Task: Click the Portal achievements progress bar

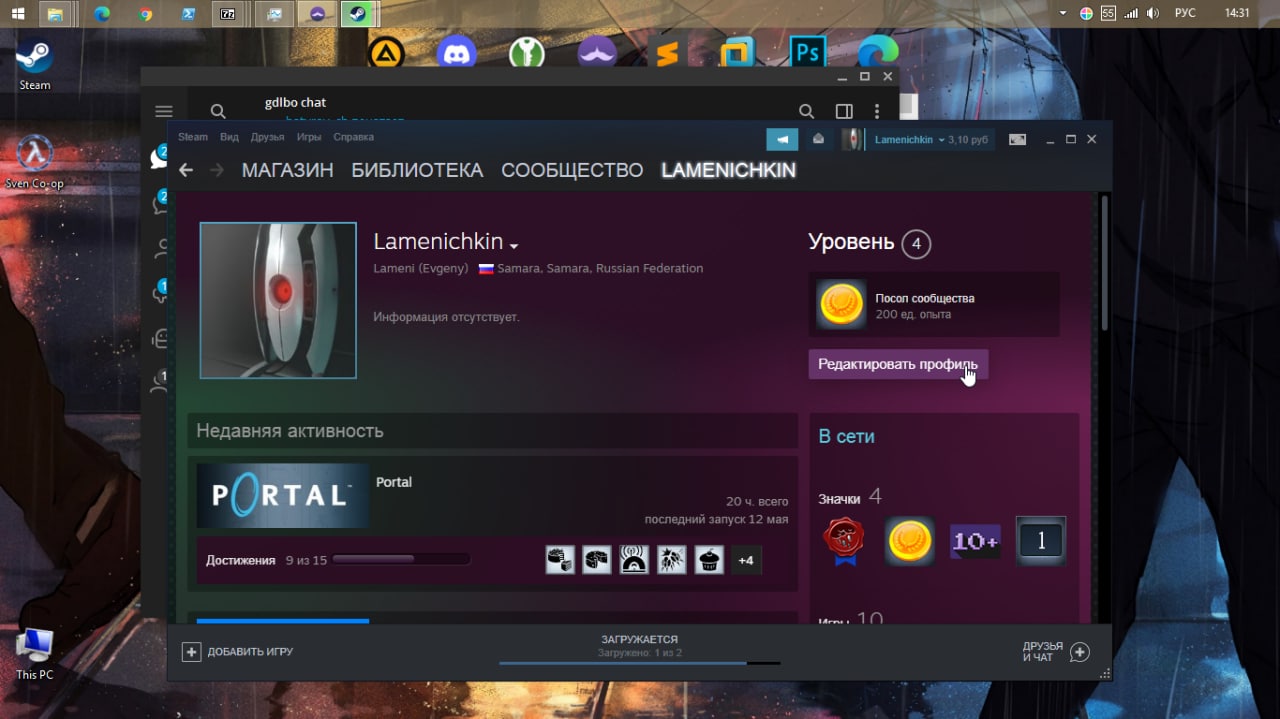Action: click(401, 559)
